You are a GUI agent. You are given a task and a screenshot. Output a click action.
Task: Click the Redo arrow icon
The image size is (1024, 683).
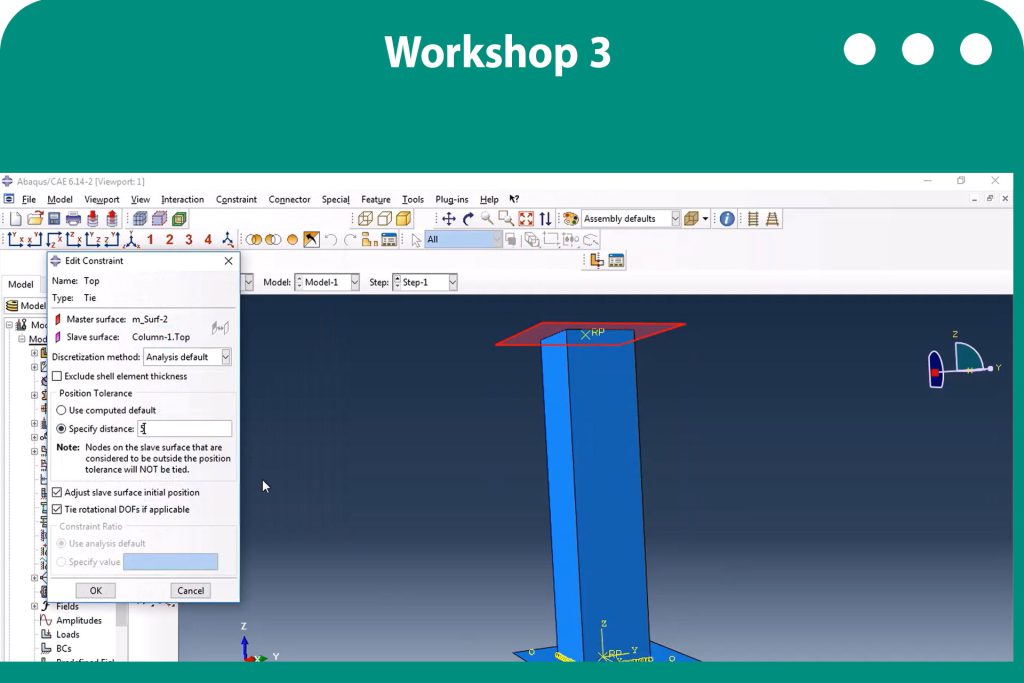[x=350, y=240]
